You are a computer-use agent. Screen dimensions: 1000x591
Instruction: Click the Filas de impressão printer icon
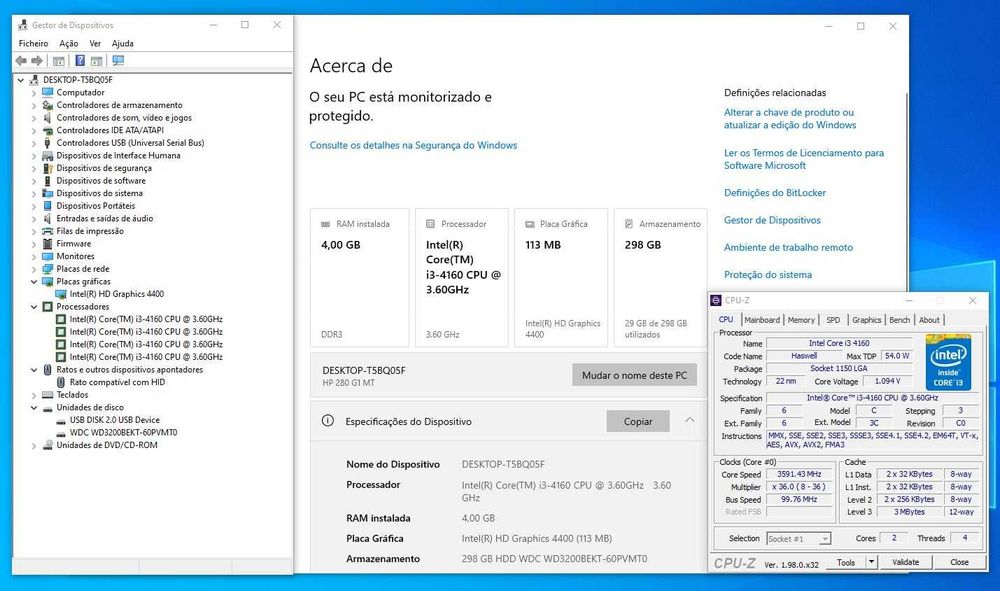(x=47, y=231)
